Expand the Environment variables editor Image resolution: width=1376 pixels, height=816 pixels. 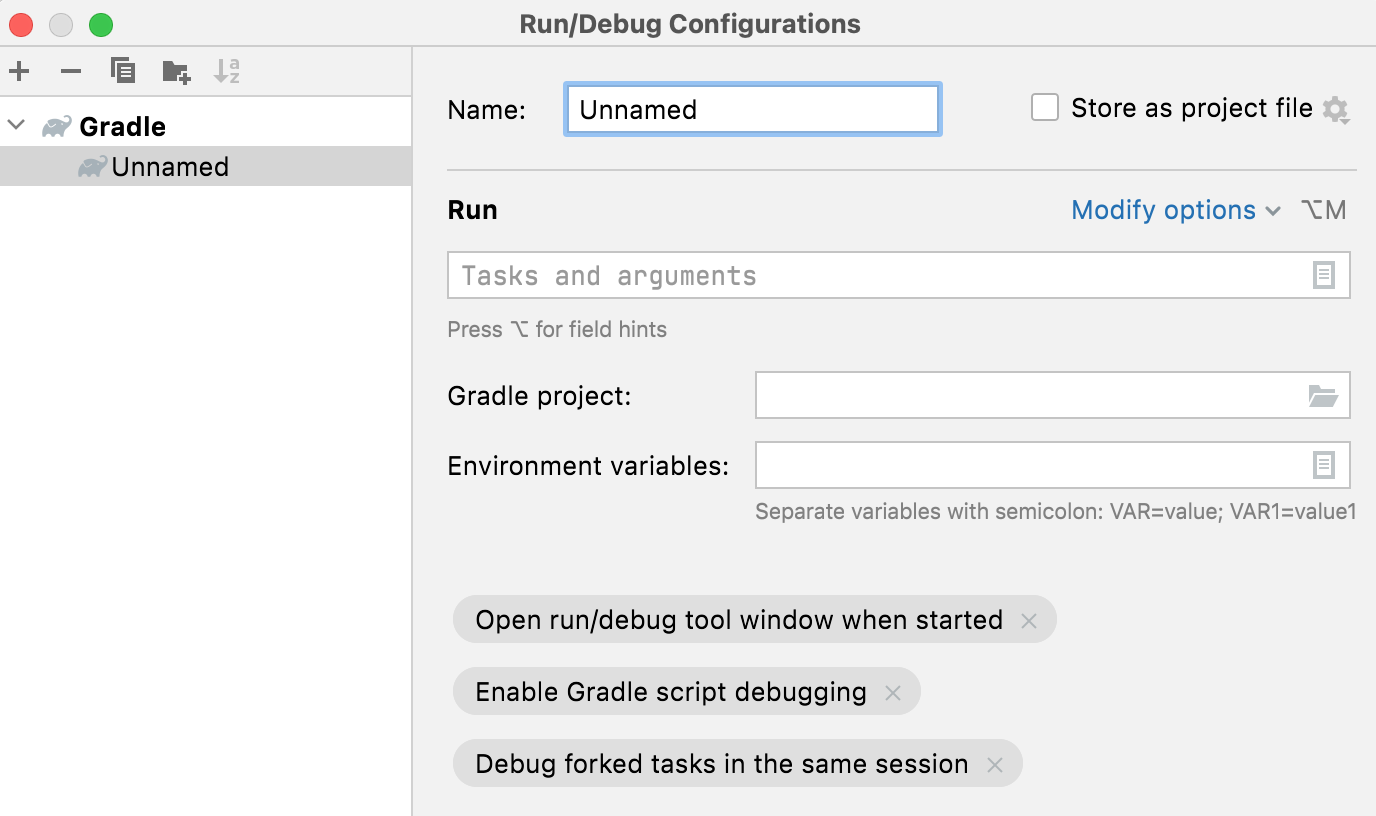coord(1324,465)
